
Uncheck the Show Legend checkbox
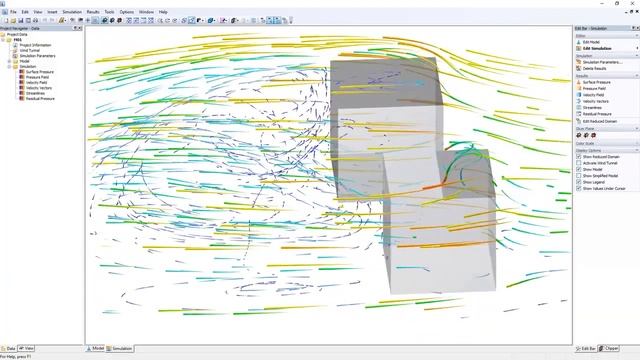coord(579,182)
